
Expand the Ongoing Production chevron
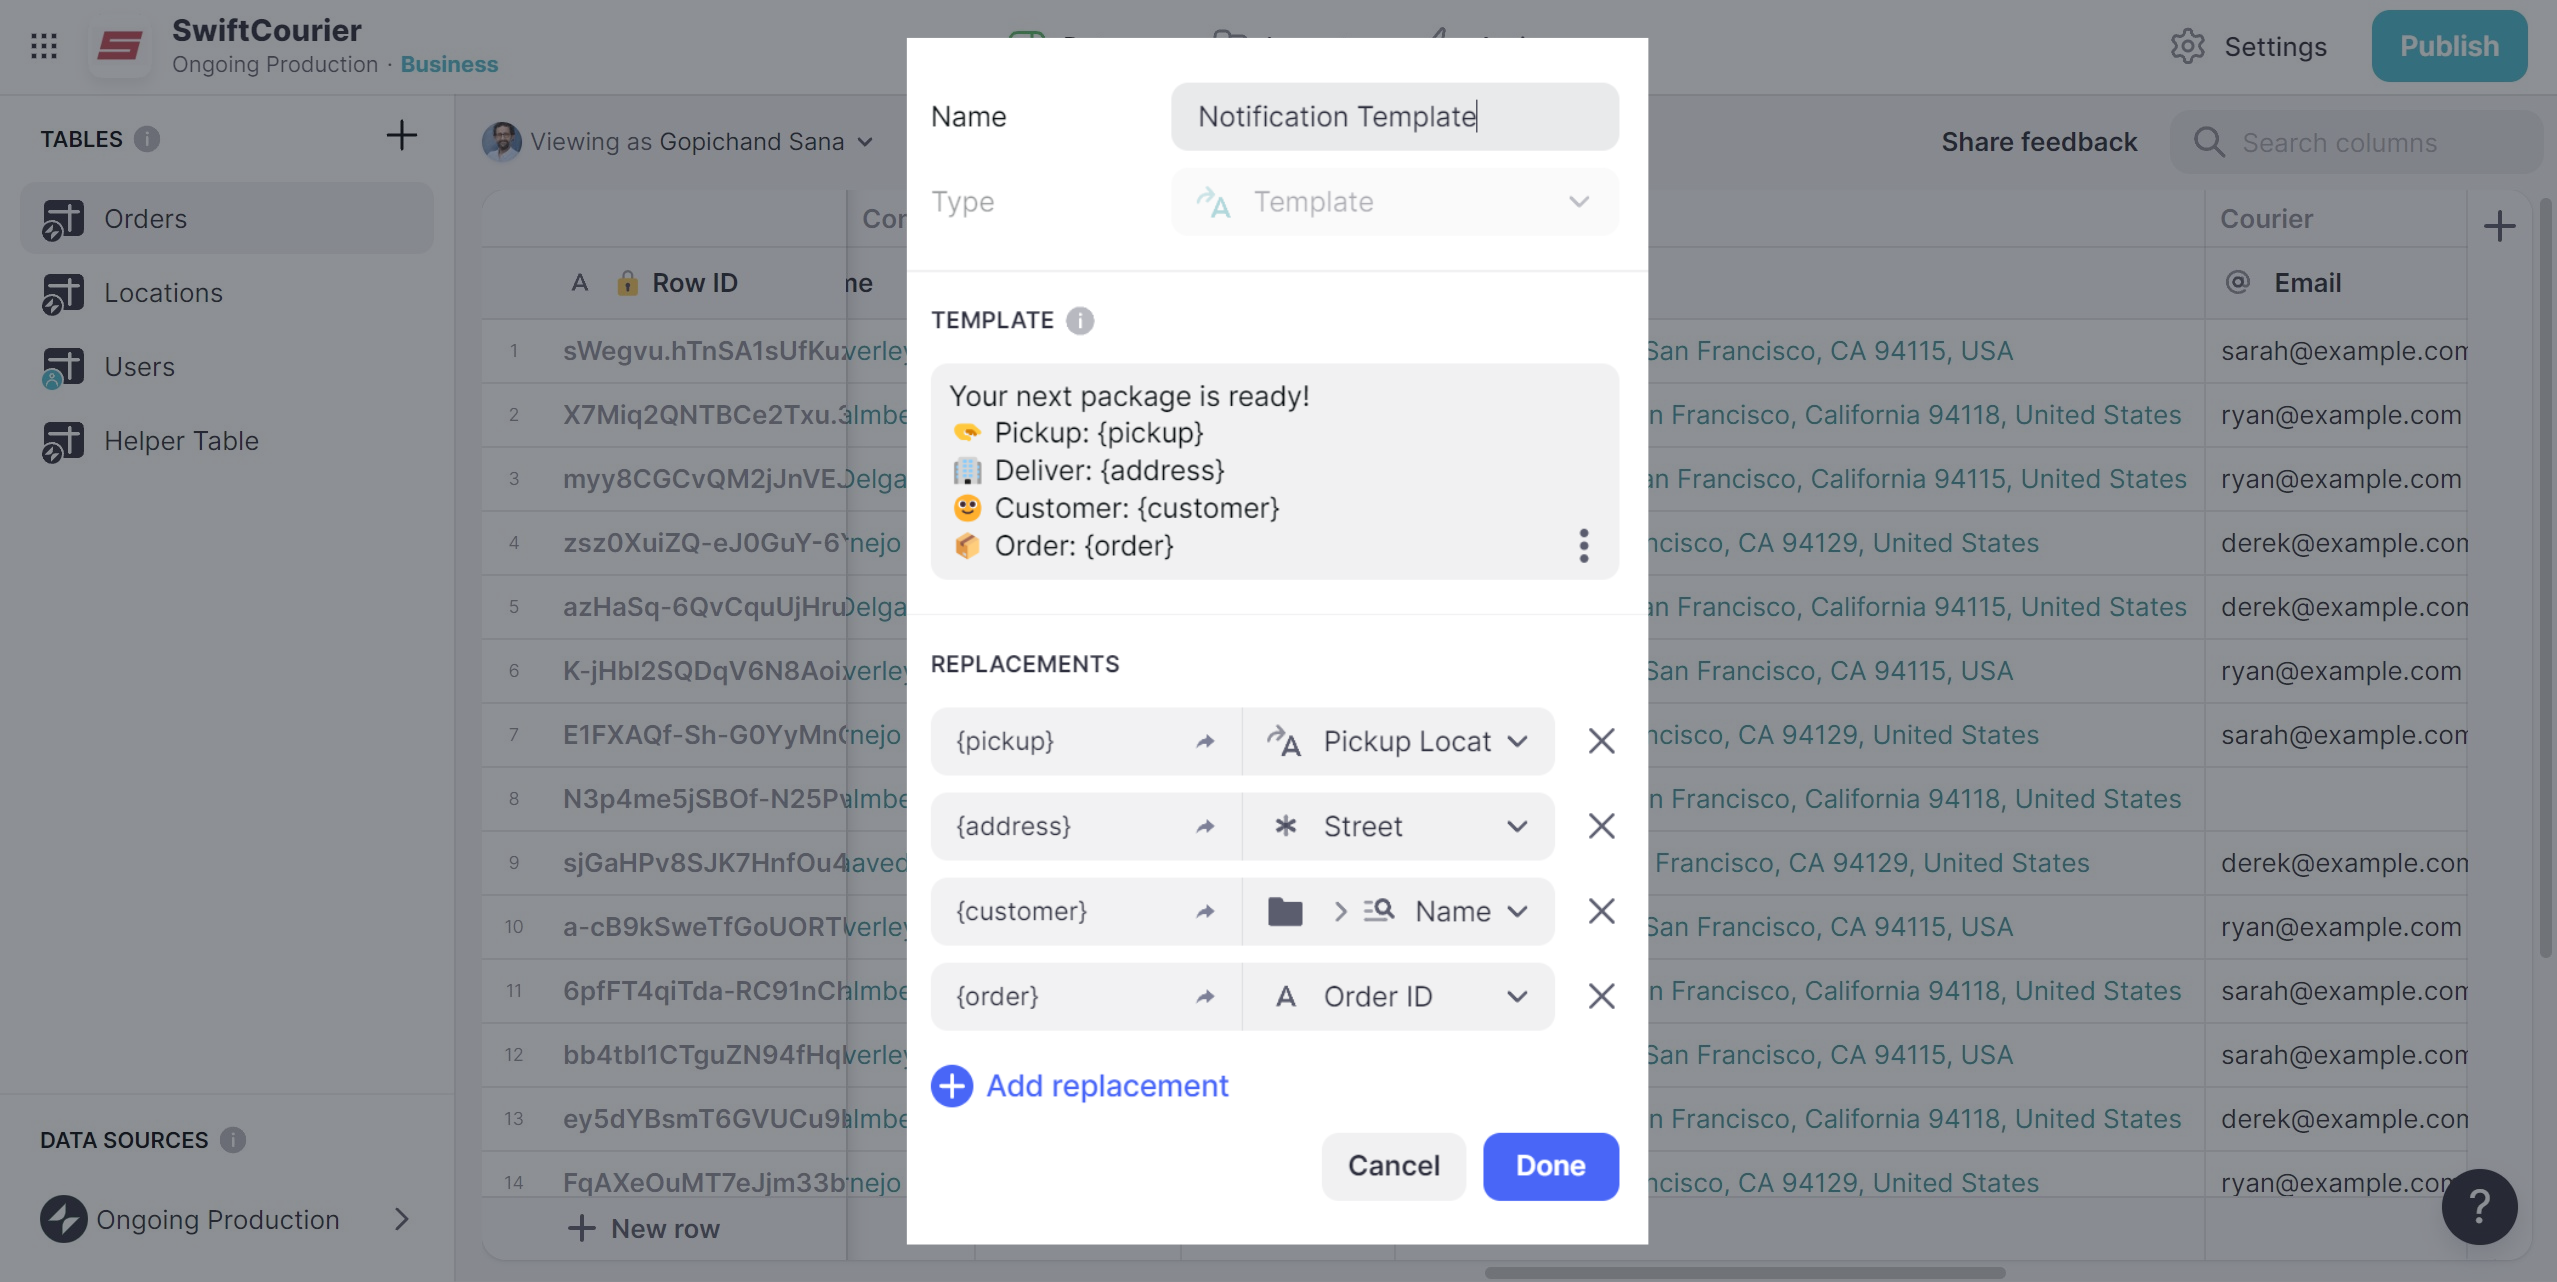click(401, 1219)
